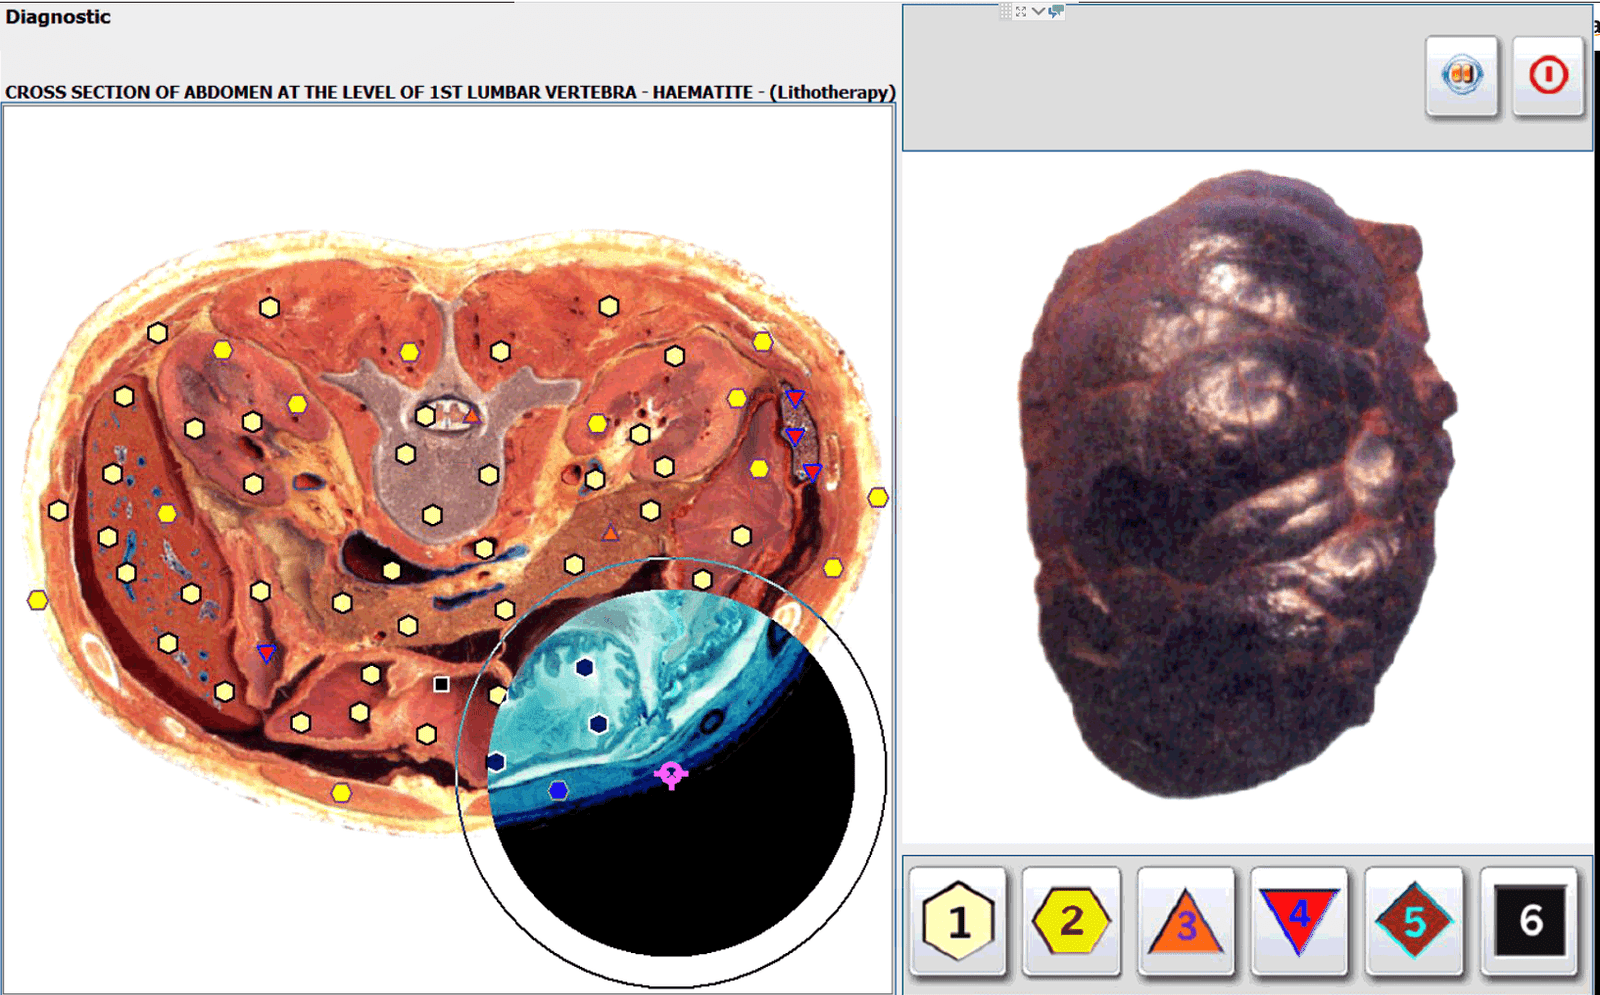Select the yellow hexagon level 2 button

tap(1071, 921)
